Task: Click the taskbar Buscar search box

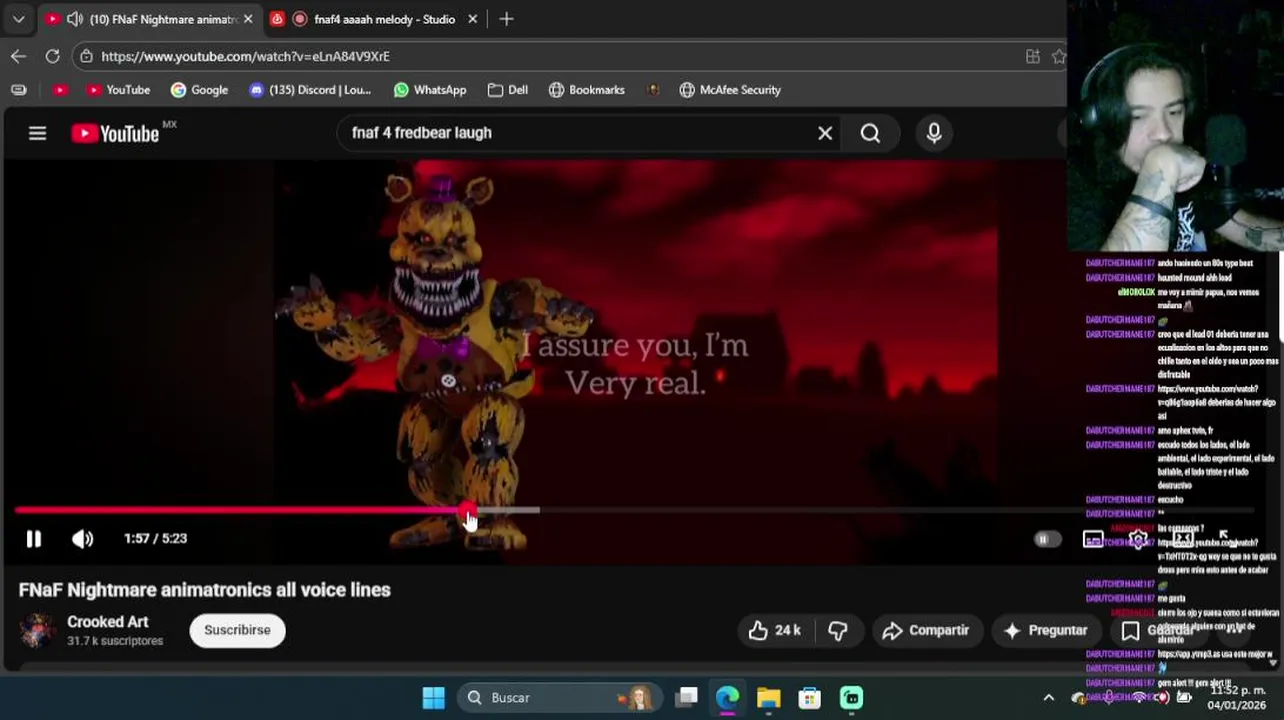Action: point(558,698)
